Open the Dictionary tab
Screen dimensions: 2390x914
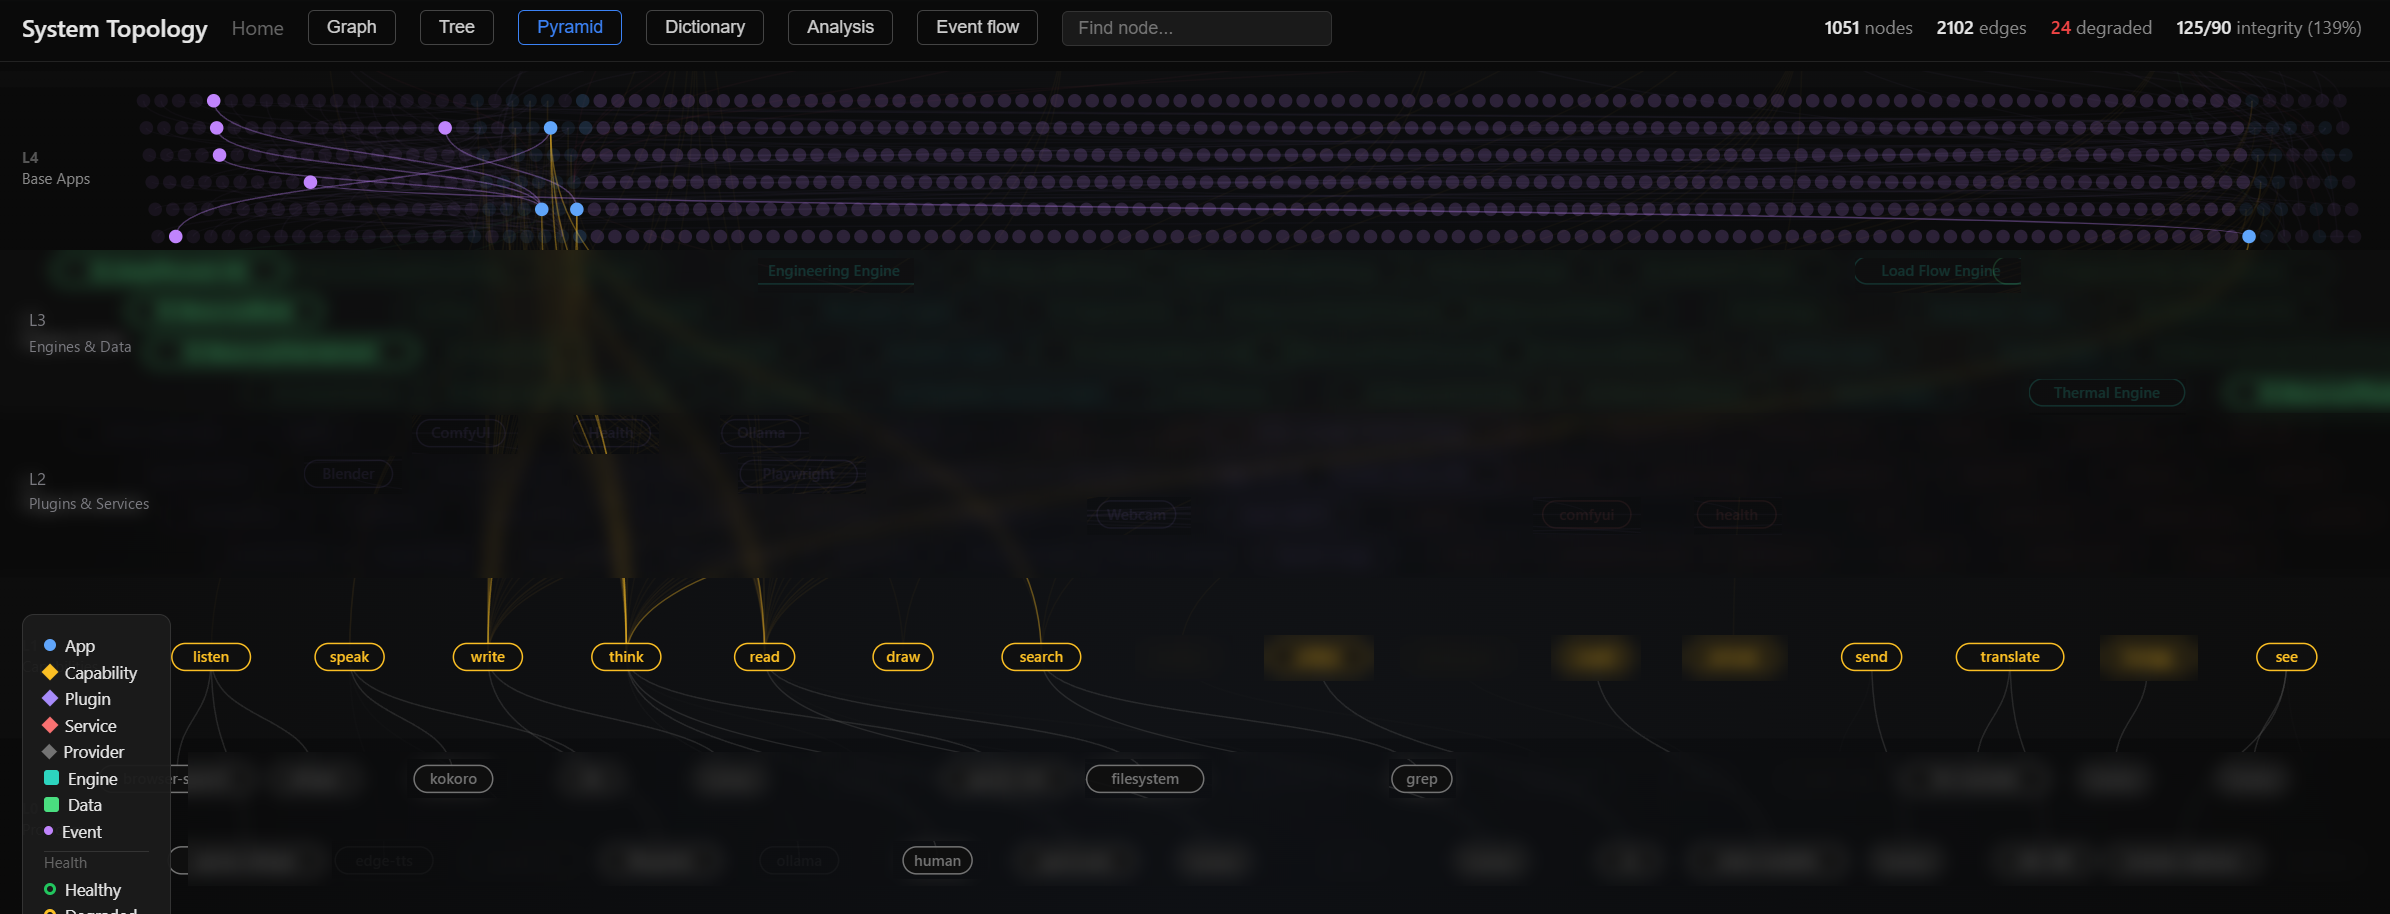coord(704,27)
